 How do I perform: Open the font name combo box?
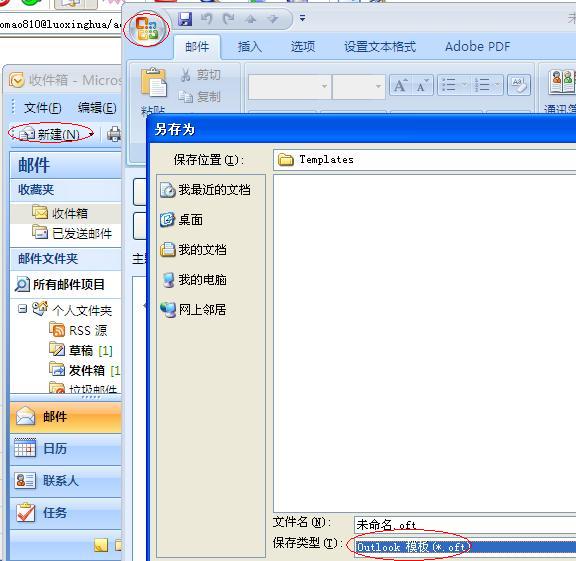(x=289, y=86)
